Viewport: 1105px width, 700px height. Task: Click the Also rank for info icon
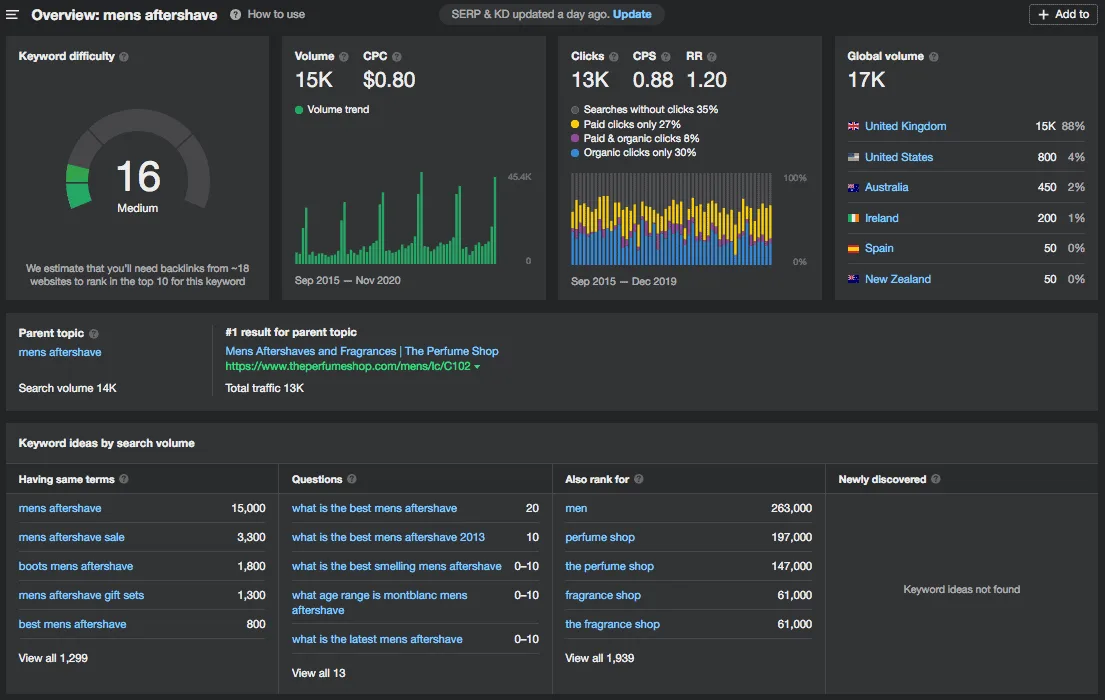coord(638,479)
